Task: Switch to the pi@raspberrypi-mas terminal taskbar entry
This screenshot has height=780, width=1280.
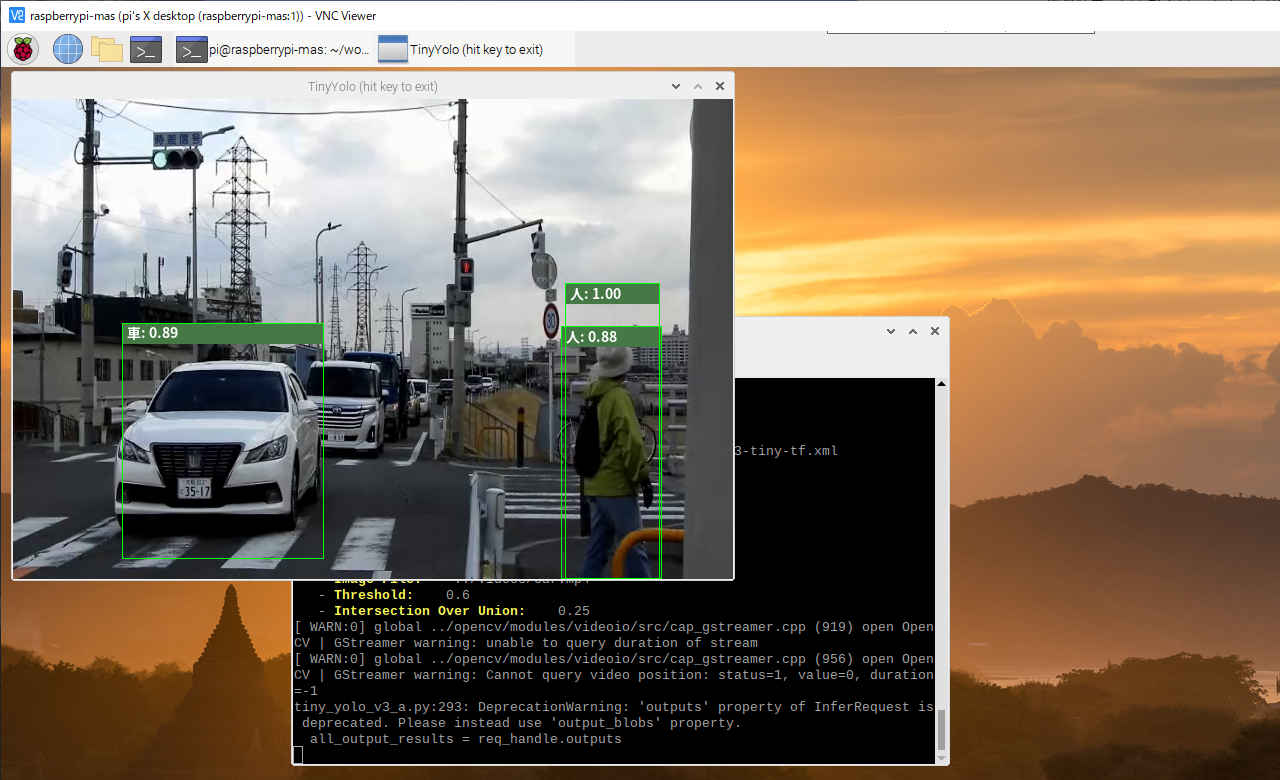Action: point(273,49)
